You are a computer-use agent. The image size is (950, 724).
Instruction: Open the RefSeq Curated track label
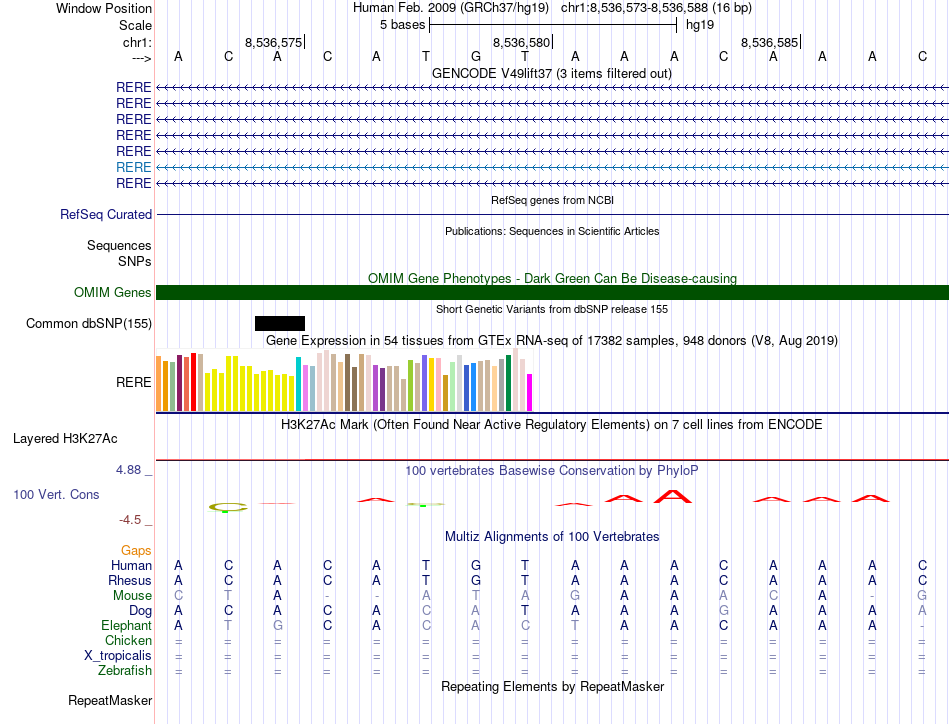(x=106, y=214)
